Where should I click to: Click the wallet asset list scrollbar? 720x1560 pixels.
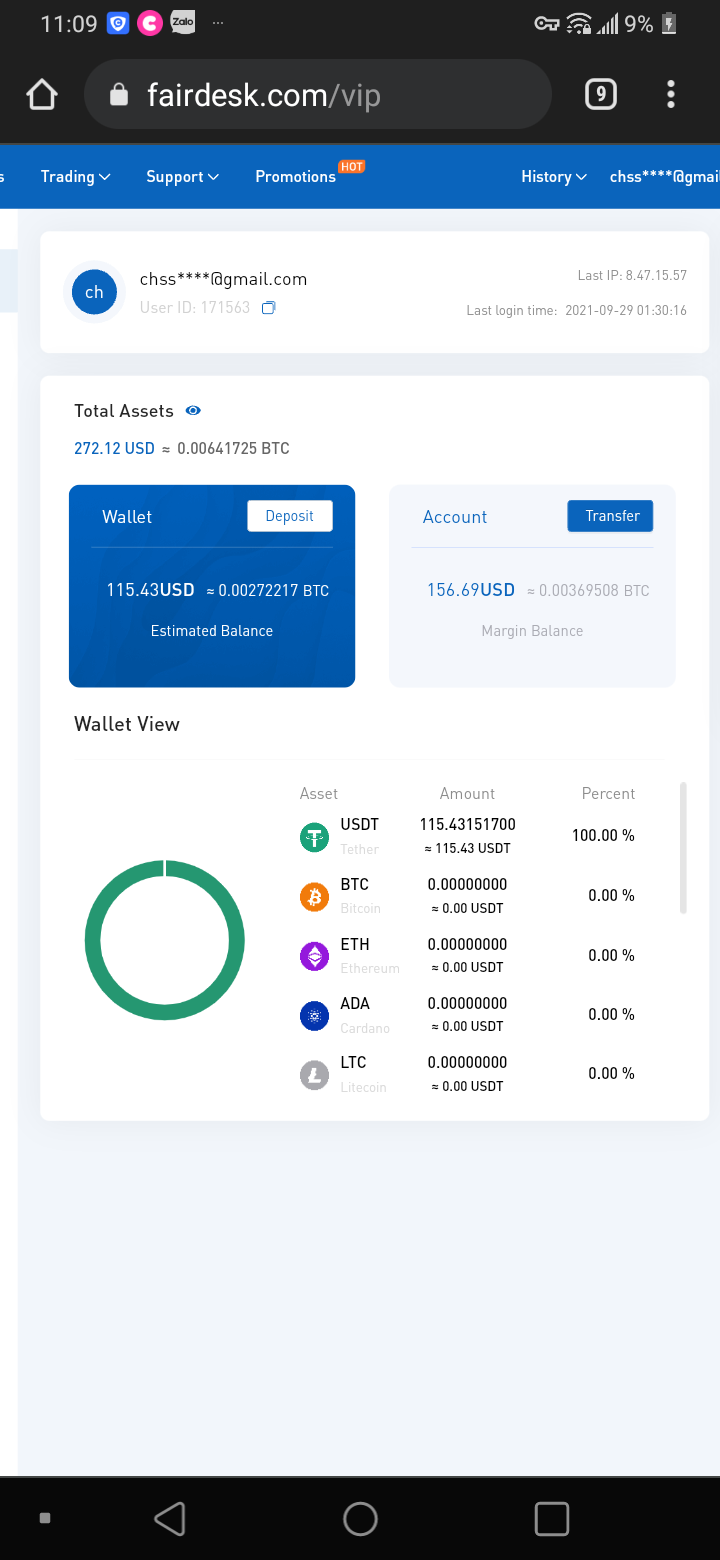(x=684, y=848)
